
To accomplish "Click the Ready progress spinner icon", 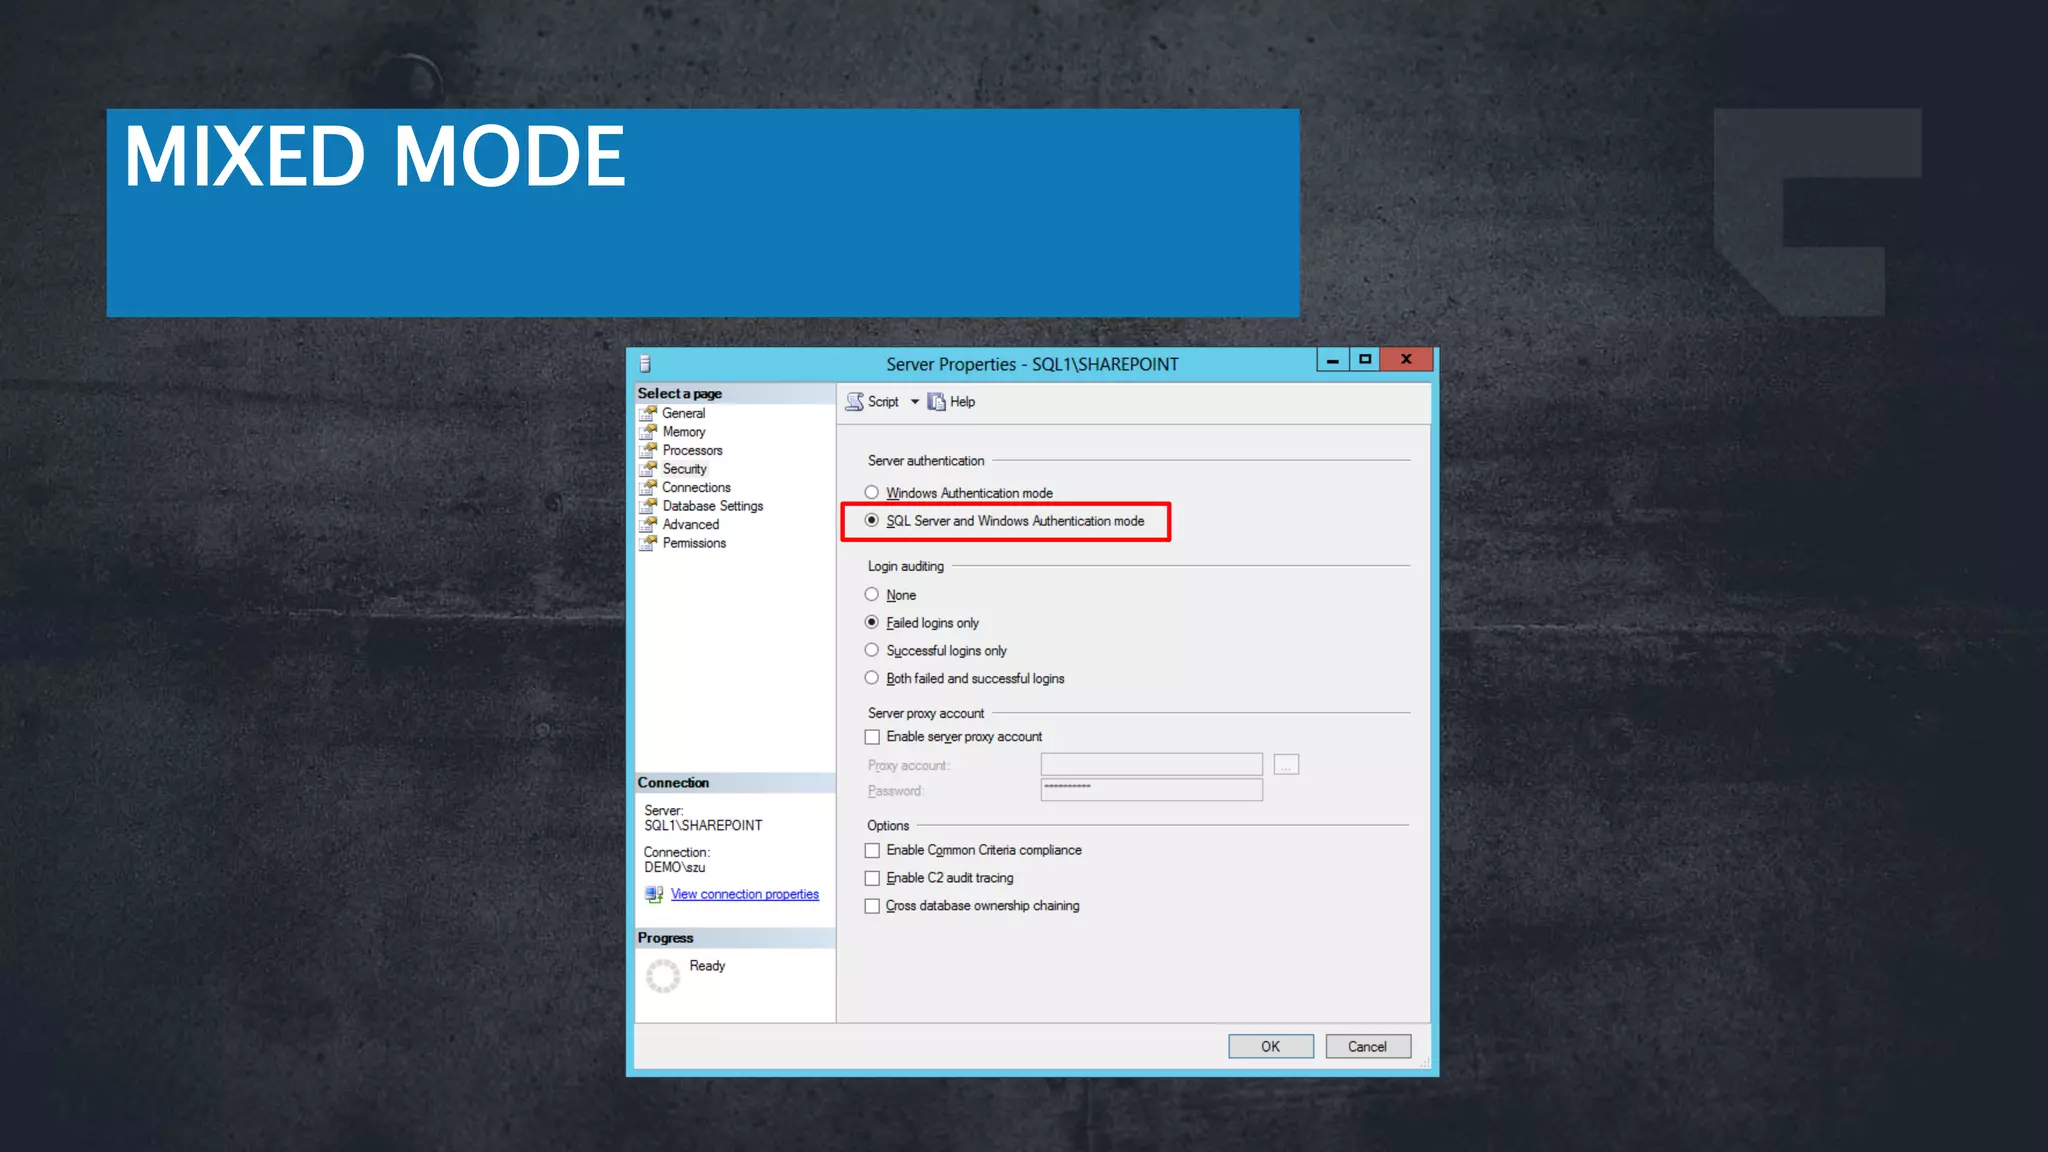I will pyautogui.click(x=662, y=975).
